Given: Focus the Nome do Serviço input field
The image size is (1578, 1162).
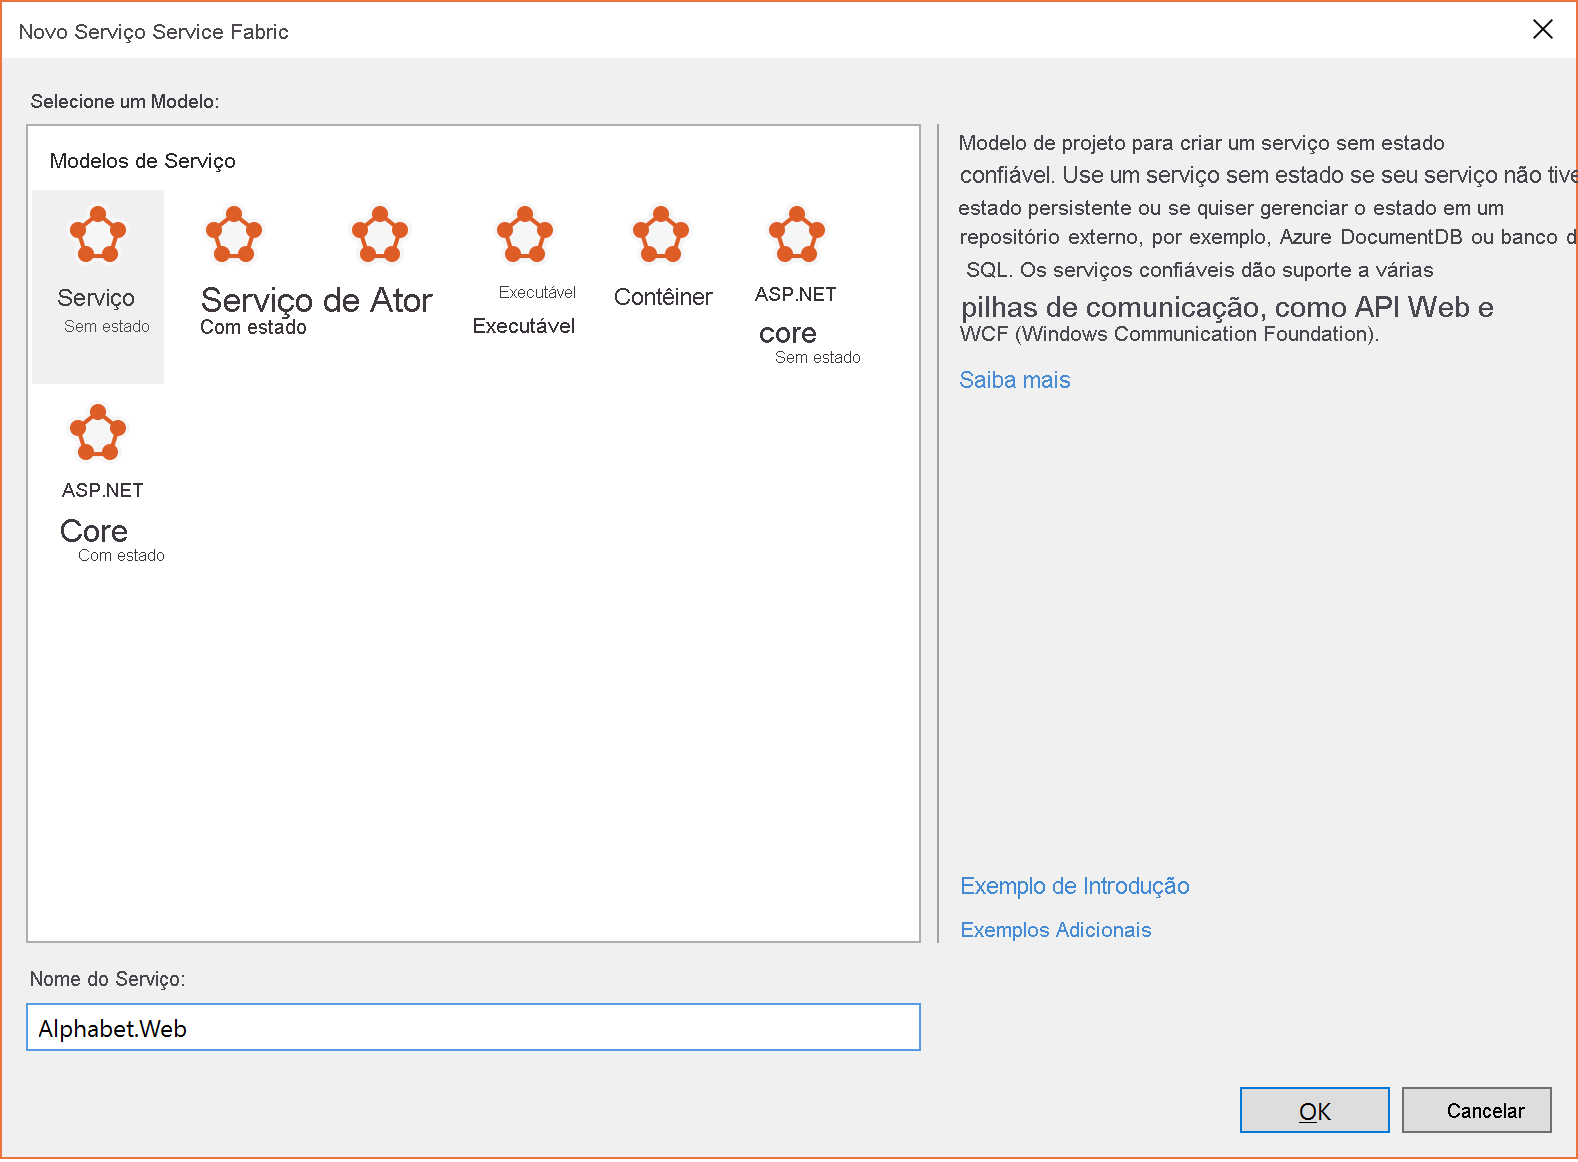Looking at the screenshot, I should 473,1027.
